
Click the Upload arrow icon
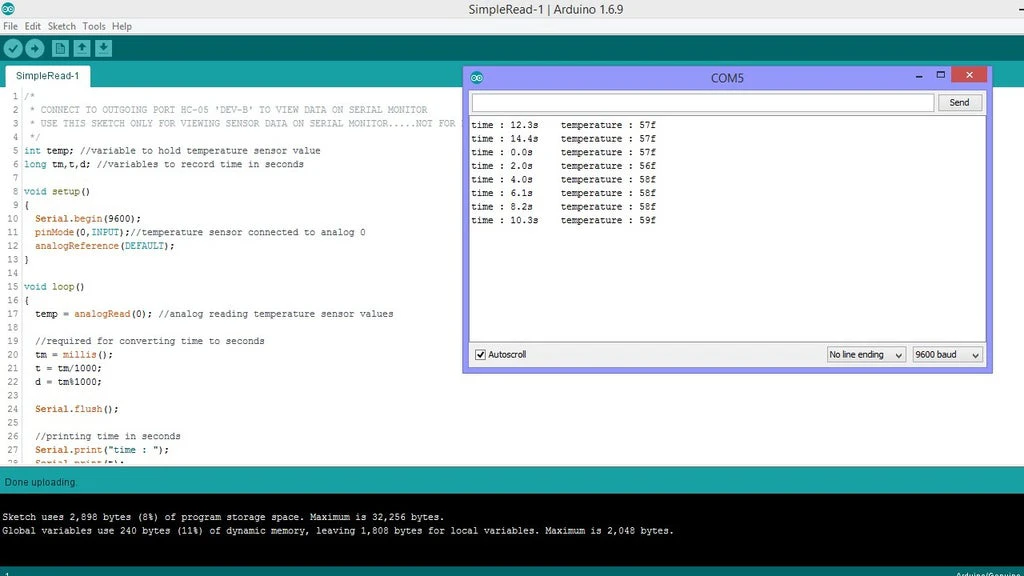click(x=35, y=48)
